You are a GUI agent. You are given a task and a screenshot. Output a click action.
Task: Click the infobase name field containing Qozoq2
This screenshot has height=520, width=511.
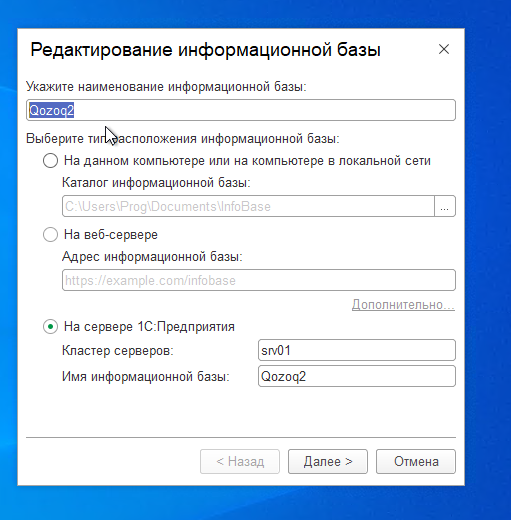[241, 110]
